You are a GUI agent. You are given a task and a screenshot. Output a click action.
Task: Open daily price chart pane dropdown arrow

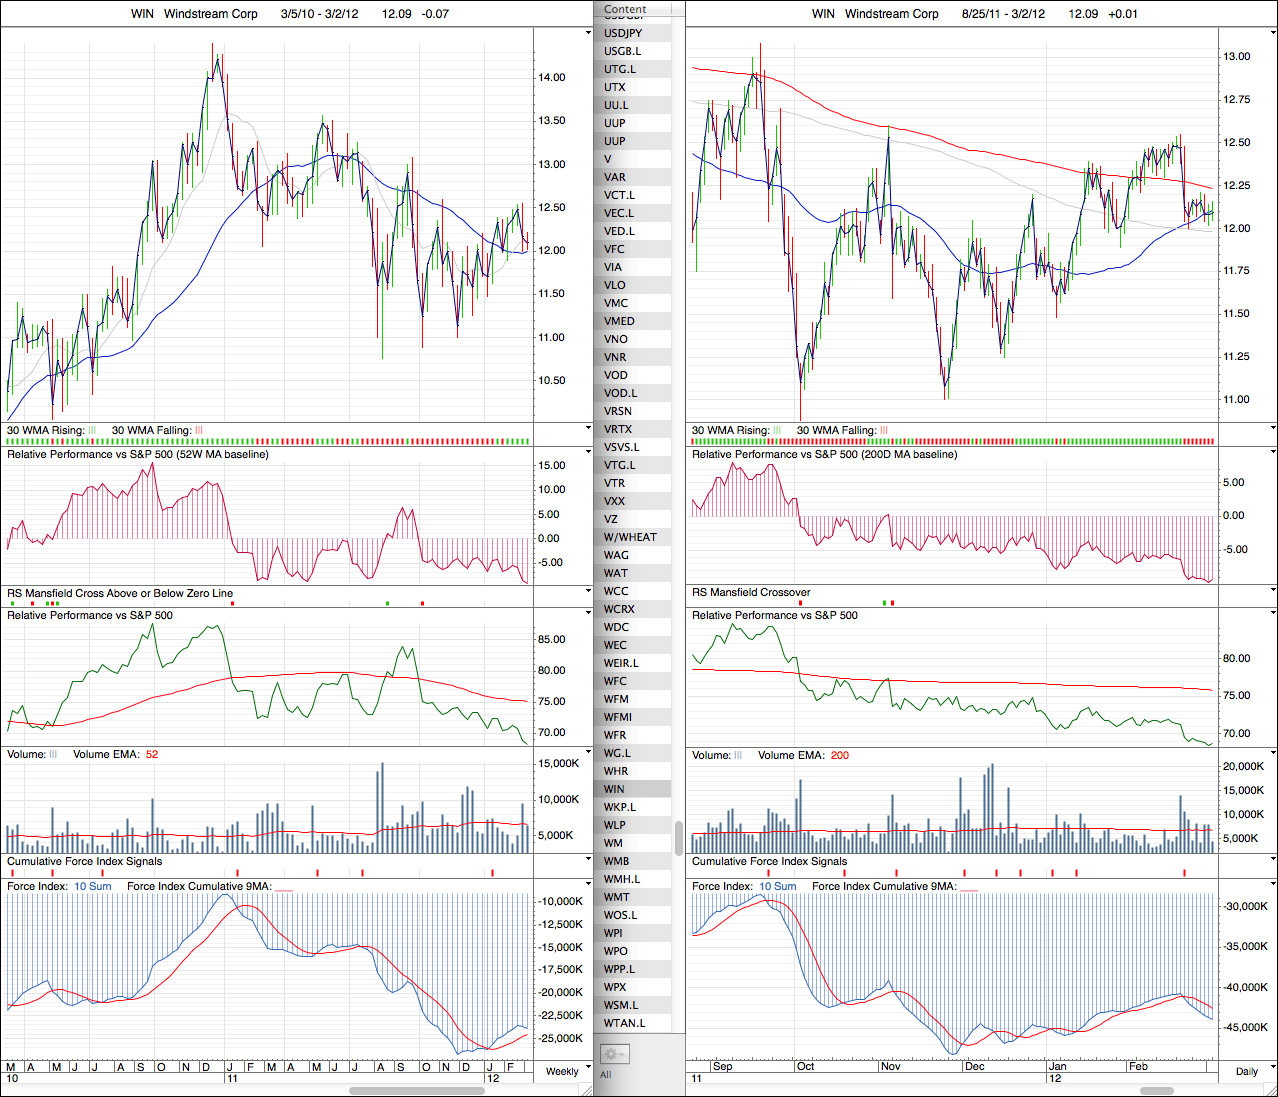pyautogui.click(x=1272, y=33)
